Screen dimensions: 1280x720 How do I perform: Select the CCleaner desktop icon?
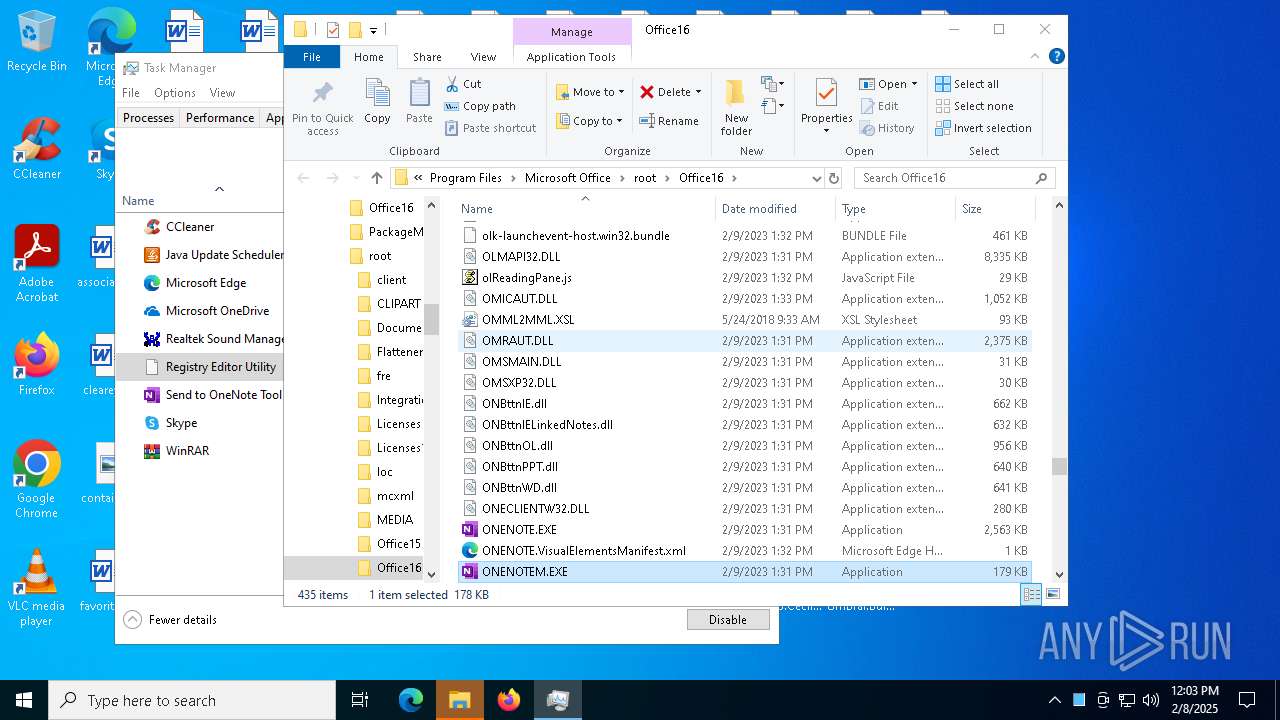click(x=37, y=150)
